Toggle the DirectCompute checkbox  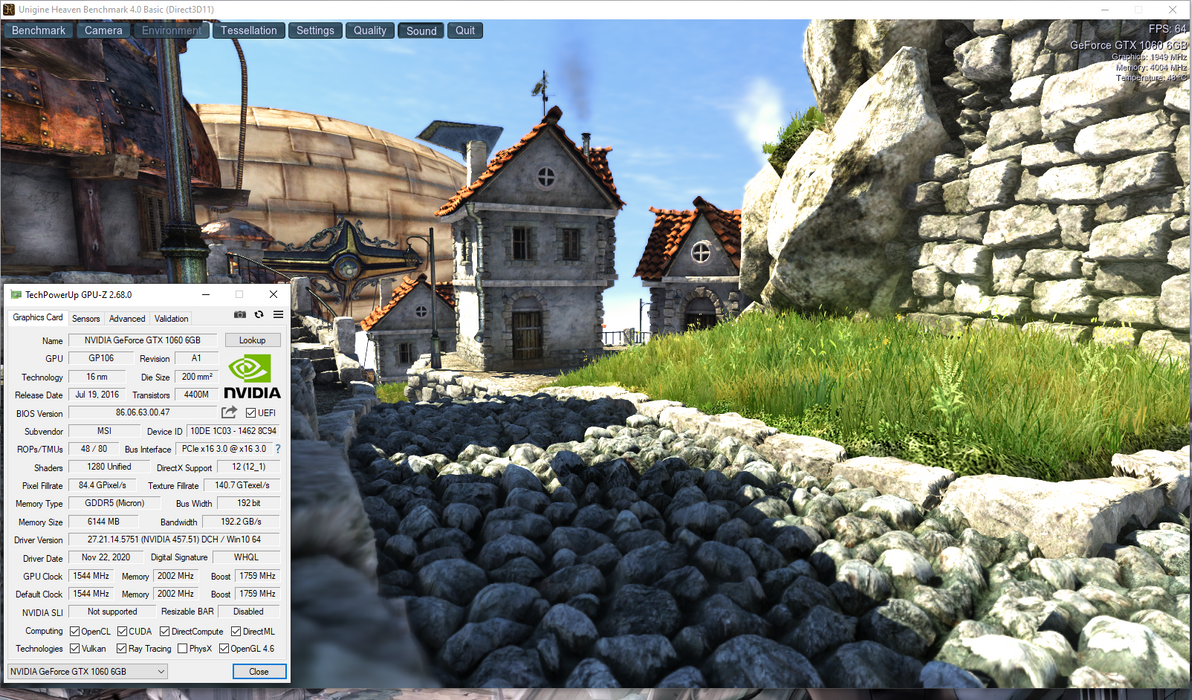[x=164, y=631]
